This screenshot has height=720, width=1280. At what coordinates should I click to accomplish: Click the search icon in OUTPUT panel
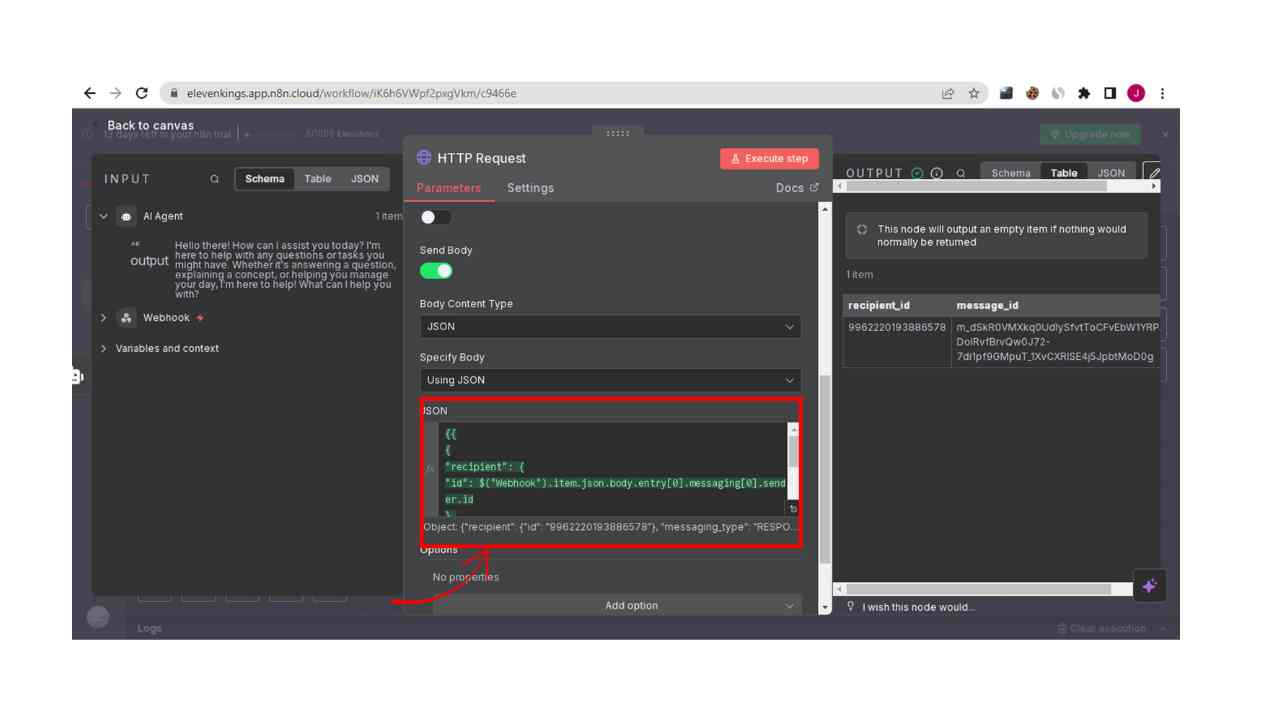click(x=961, y=173)
